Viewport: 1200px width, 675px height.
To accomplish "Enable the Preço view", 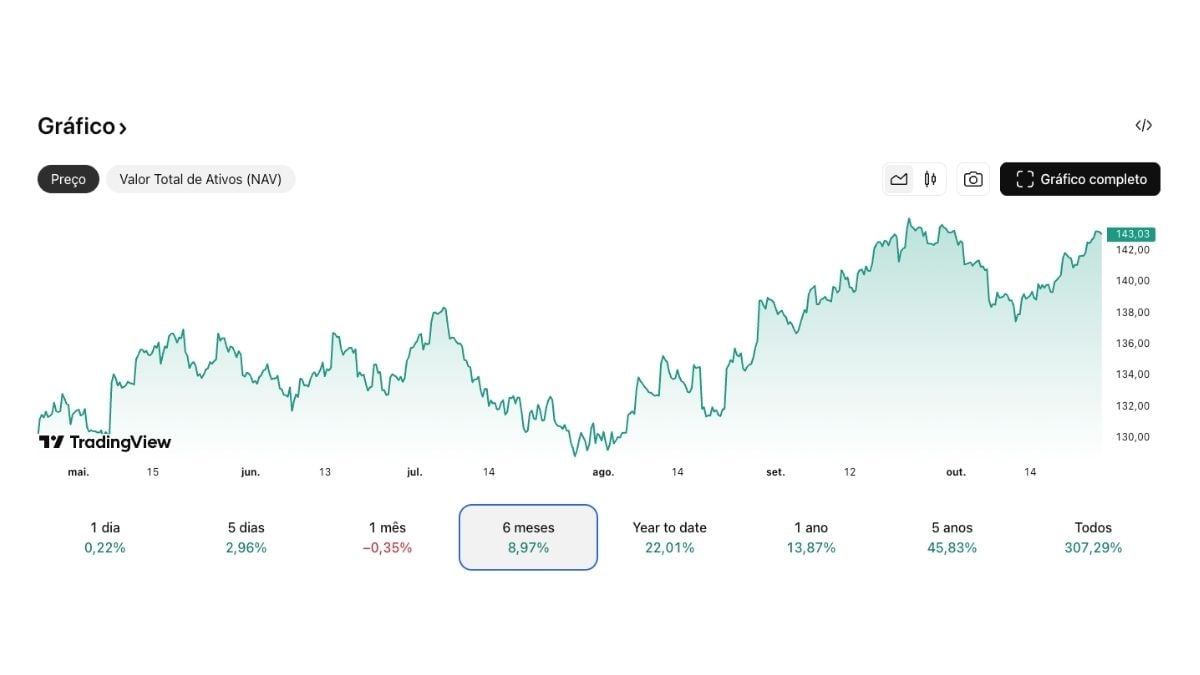I will (x=67, y=179).
